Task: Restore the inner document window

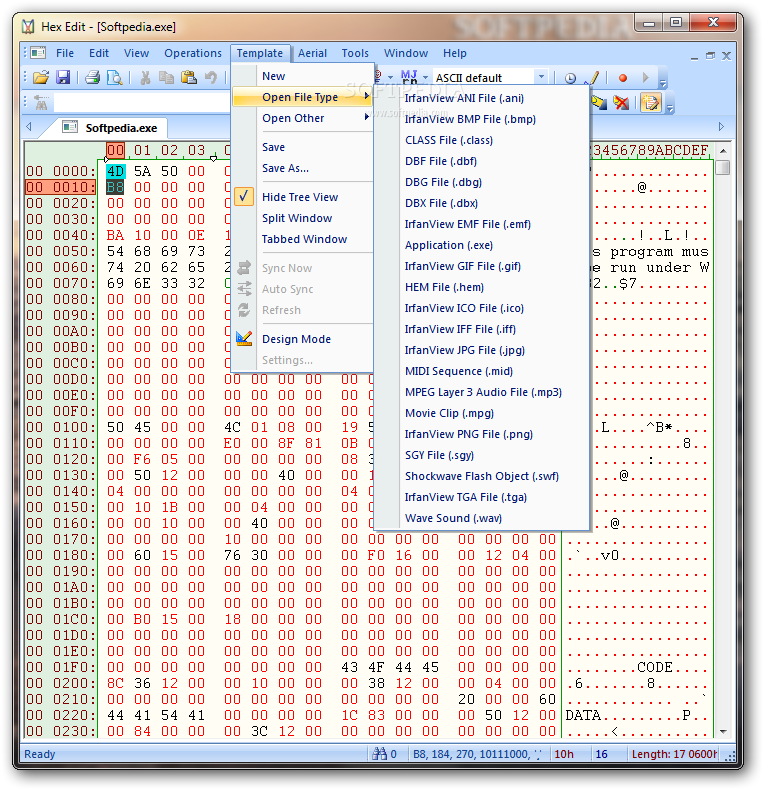Action: point(710,56)
